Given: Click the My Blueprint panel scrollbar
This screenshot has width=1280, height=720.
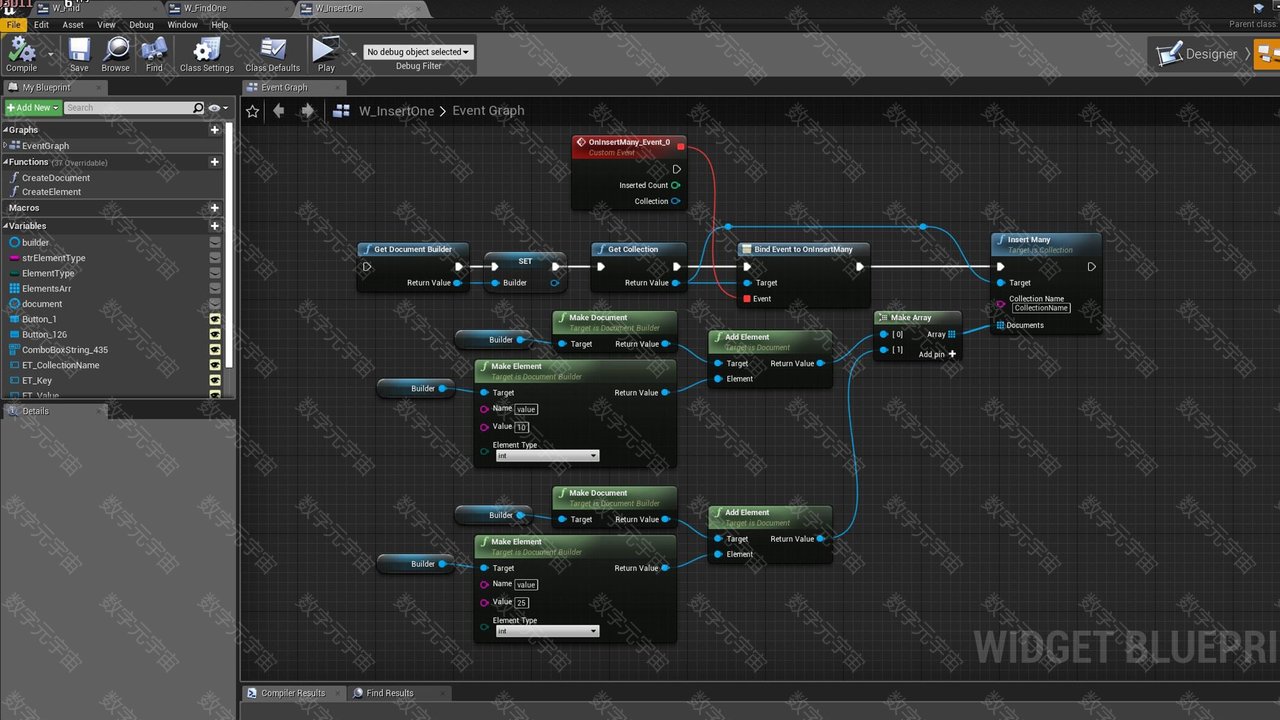Looking at the screenshot, I should coord(230,245).
